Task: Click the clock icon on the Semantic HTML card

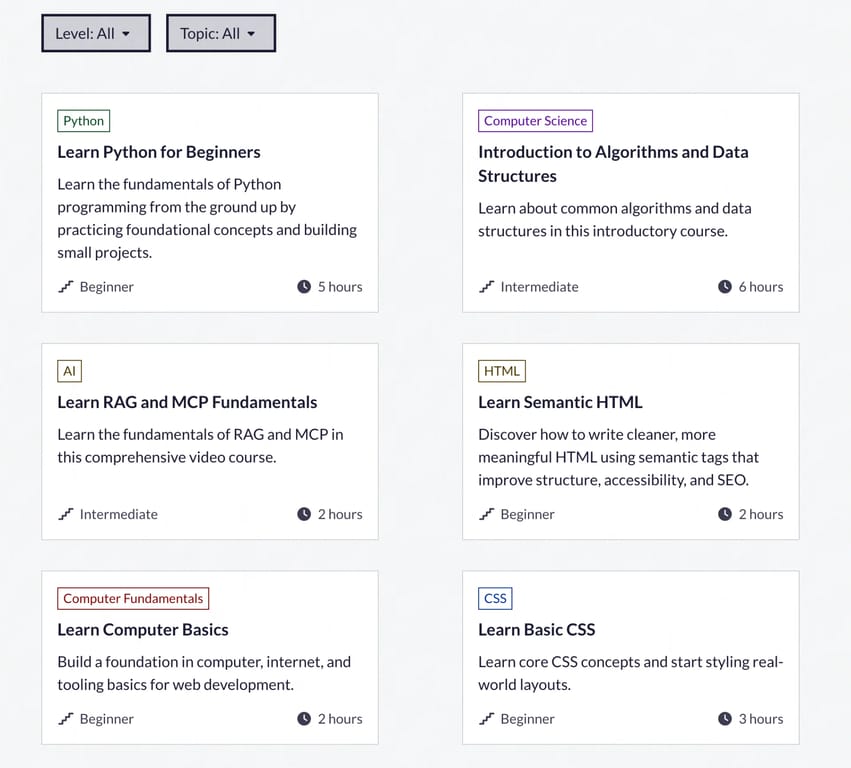Action: [725, 513]
